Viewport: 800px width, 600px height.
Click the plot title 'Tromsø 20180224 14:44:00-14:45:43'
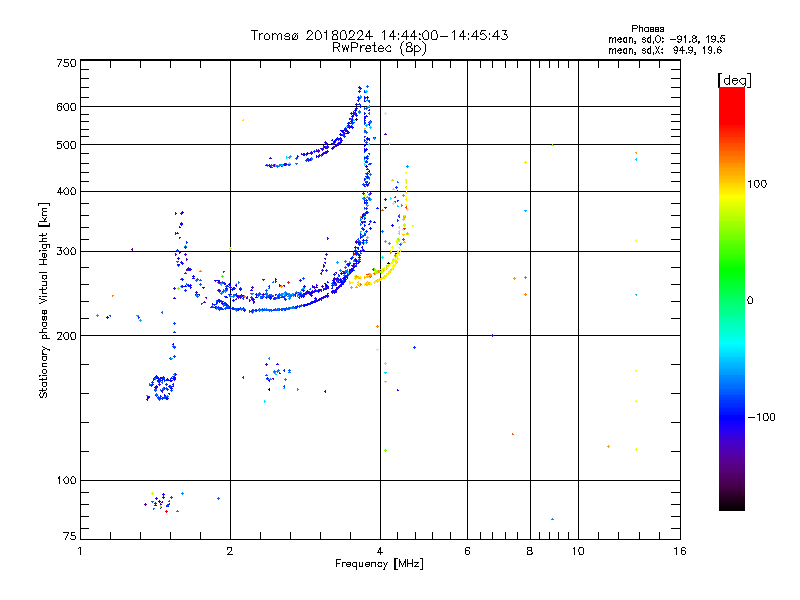pos(379,35)
